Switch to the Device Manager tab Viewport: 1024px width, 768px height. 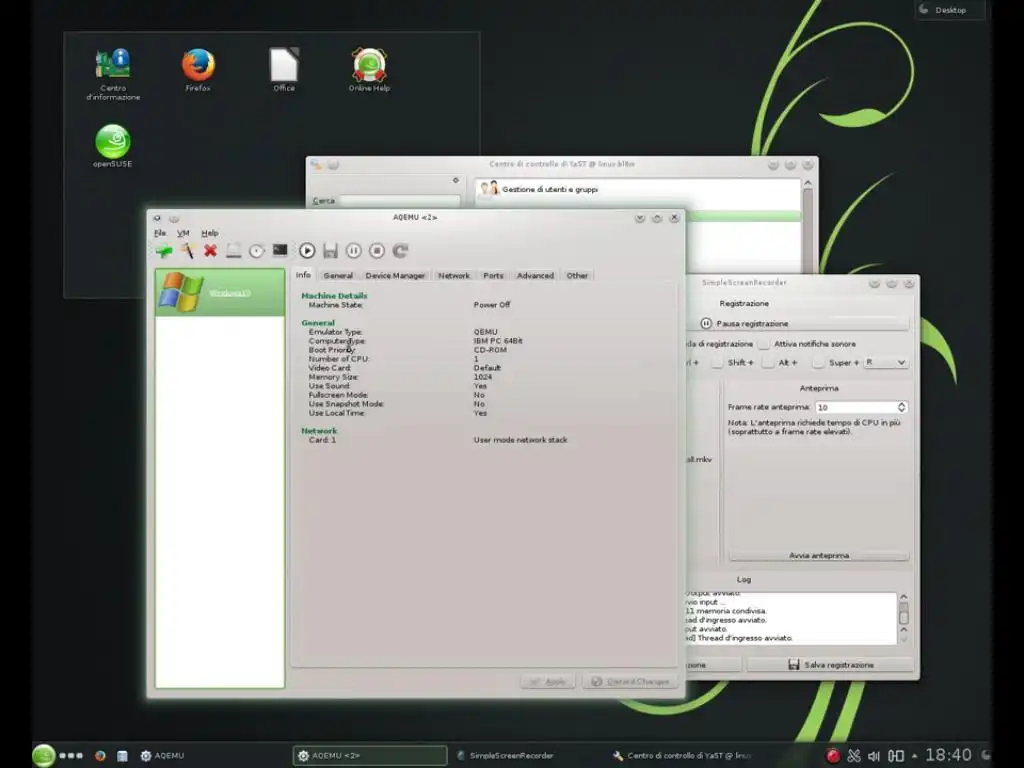395,276
